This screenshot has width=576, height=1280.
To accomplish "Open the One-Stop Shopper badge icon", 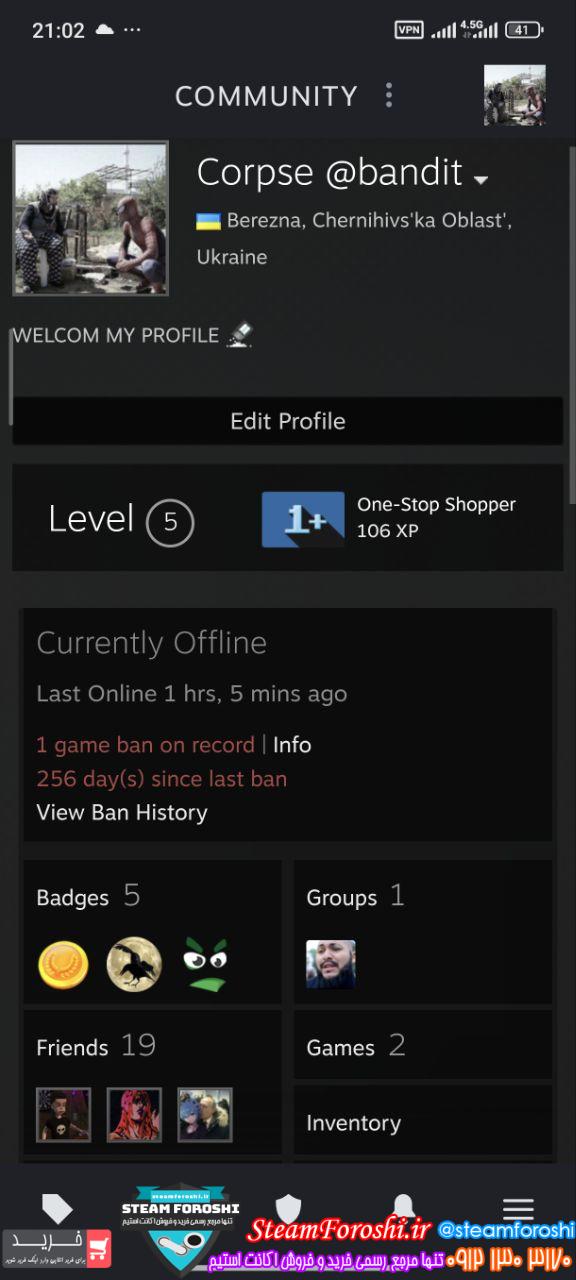I will click(303, 519).
